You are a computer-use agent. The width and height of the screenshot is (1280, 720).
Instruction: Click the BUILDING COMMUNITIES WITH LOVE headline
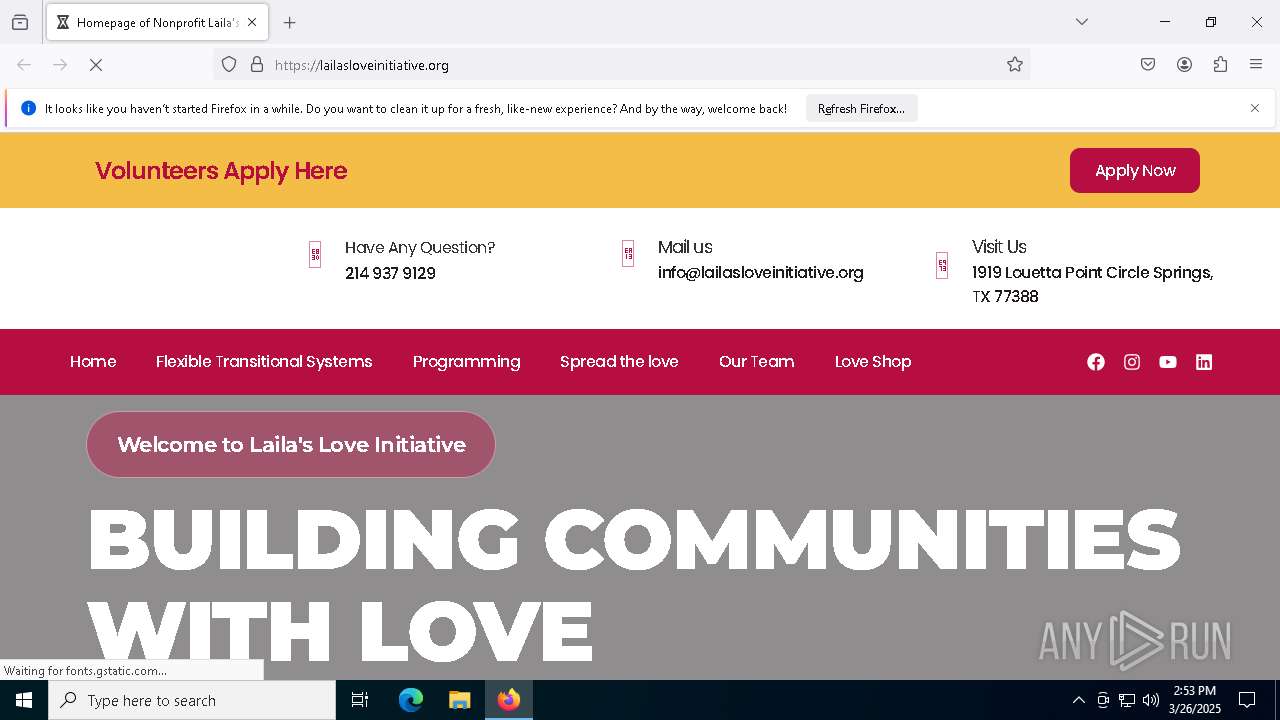pos(634,585)
